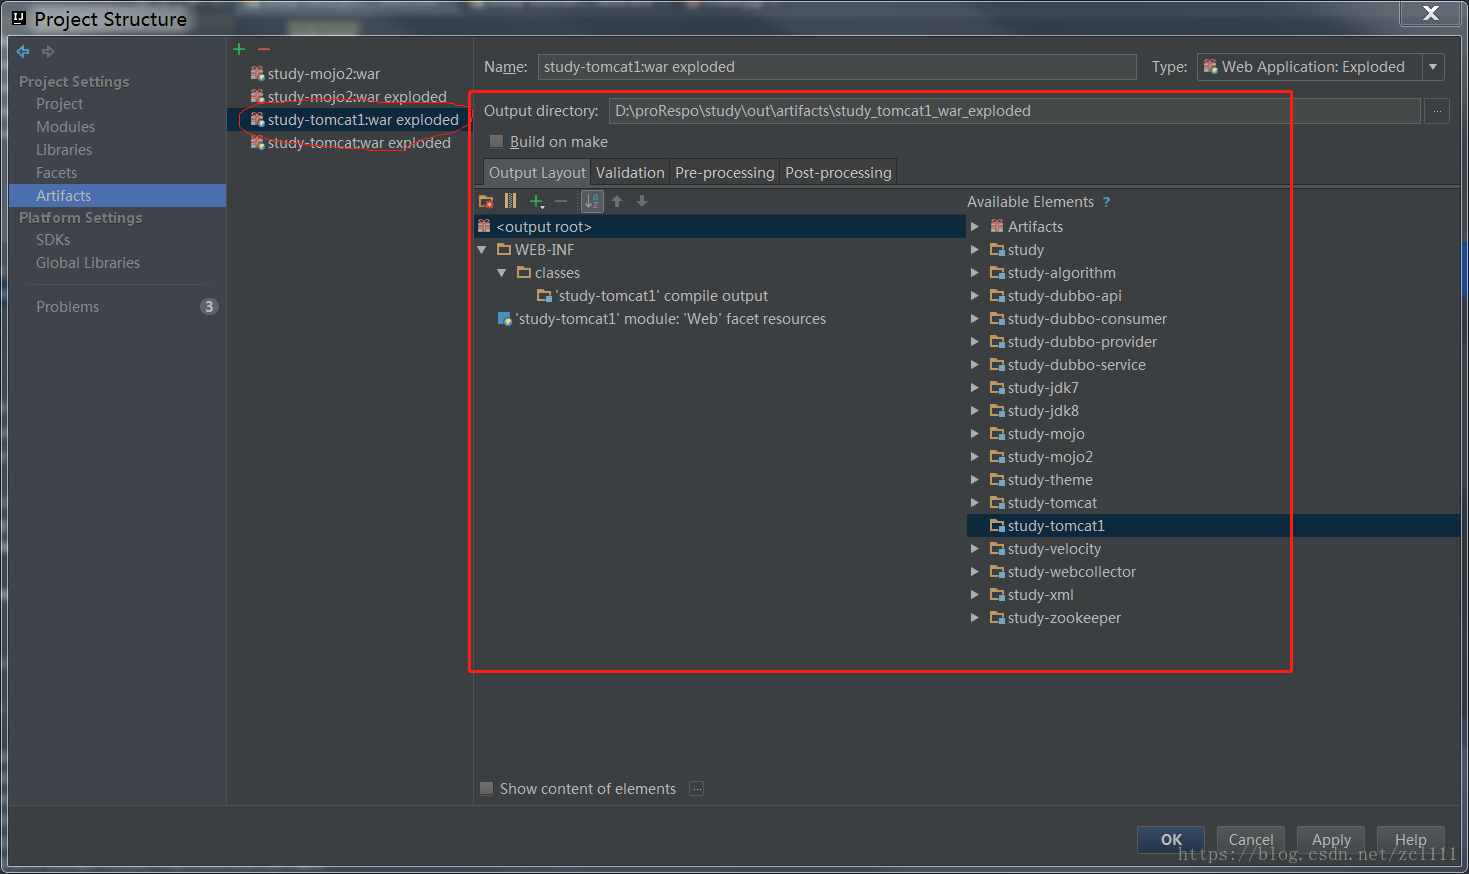Image resolution: width=1469 pixels, height=874 pixels.
Task: Select study-xml in Available Elements
Action: [1040, 595]
